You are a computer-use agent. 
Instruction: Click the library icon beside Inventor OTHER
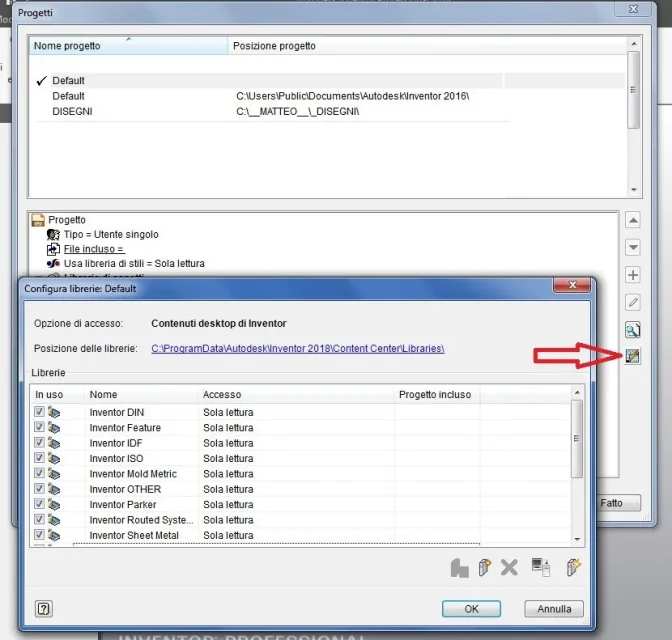[x=54, y=489]
